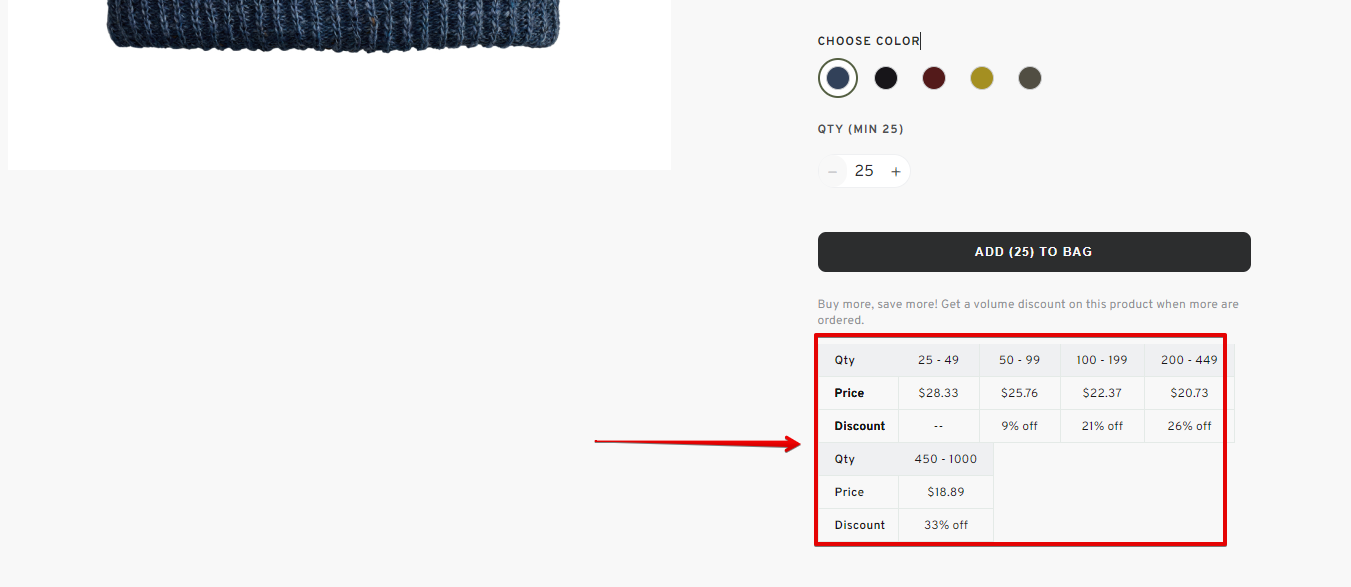Screen dimensions: 1351x587
Task: Click the quantity field showing 25
Action: pyautogui.click(x=864, y=171)
